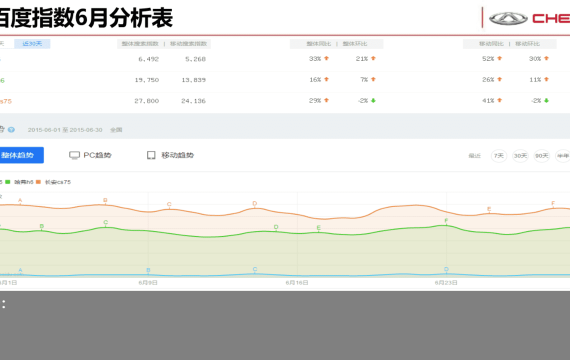570x360 pixels.
Task: Click the Chery logo emblem
Action: [508, 19]
